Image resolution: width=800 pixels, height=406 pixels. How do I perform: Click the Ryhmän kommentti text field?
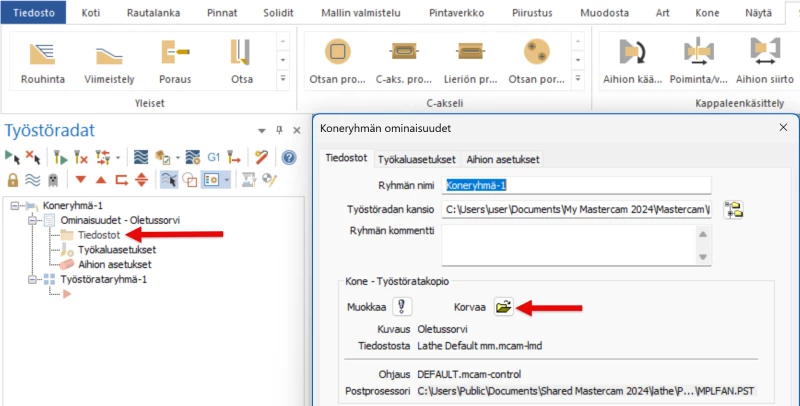pos(569,243)
